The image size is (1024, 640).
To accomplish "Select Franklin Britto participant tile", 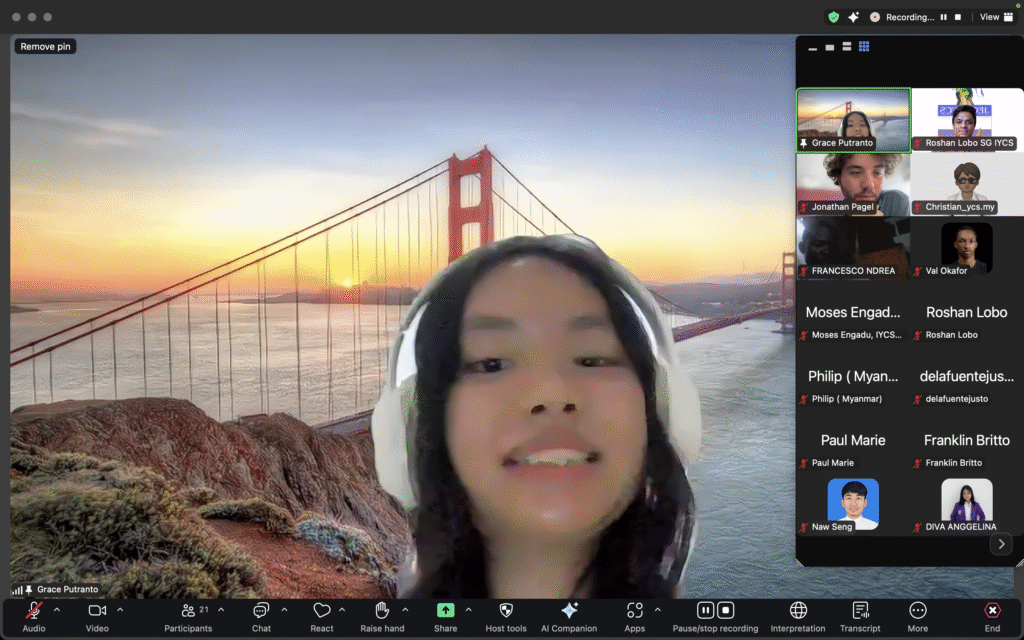I will (x=967, y=440).
